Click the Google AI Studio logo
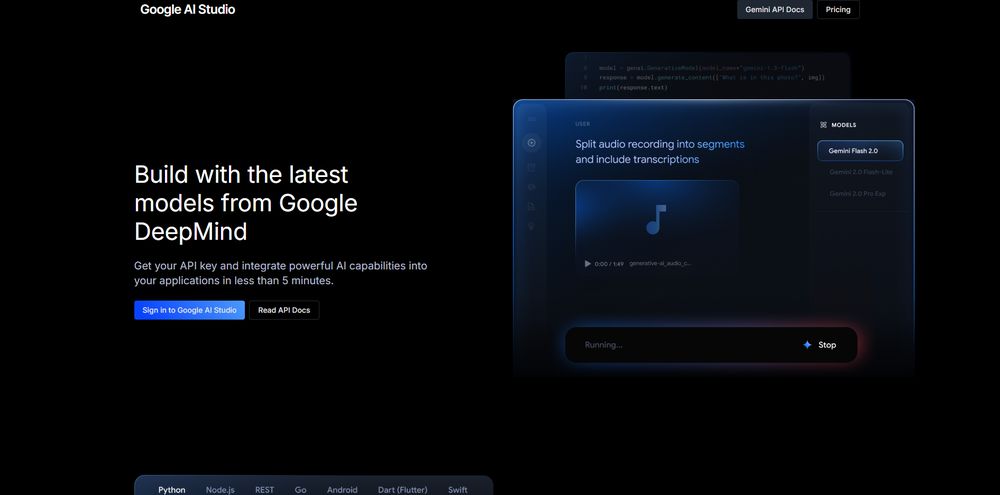The image size is (1000, 495). point(188,10)
